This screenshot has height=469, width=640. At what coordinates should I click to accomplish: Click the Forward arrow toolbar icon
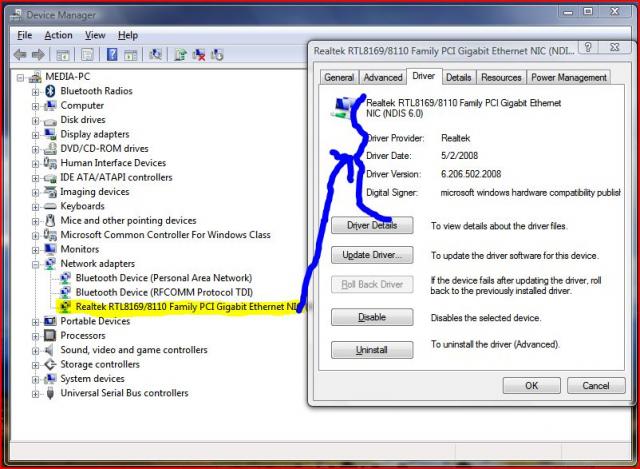pyautogui.click(x=38, y=54)
